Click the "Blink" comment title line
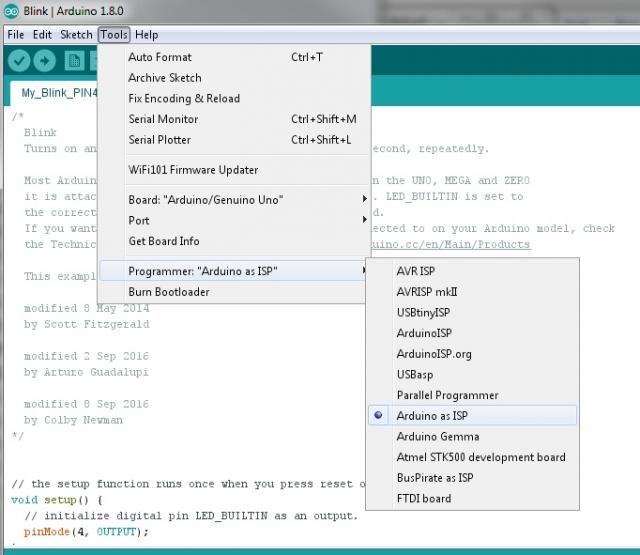This screenshot has height=555, width=640. [x=40, y=133]
